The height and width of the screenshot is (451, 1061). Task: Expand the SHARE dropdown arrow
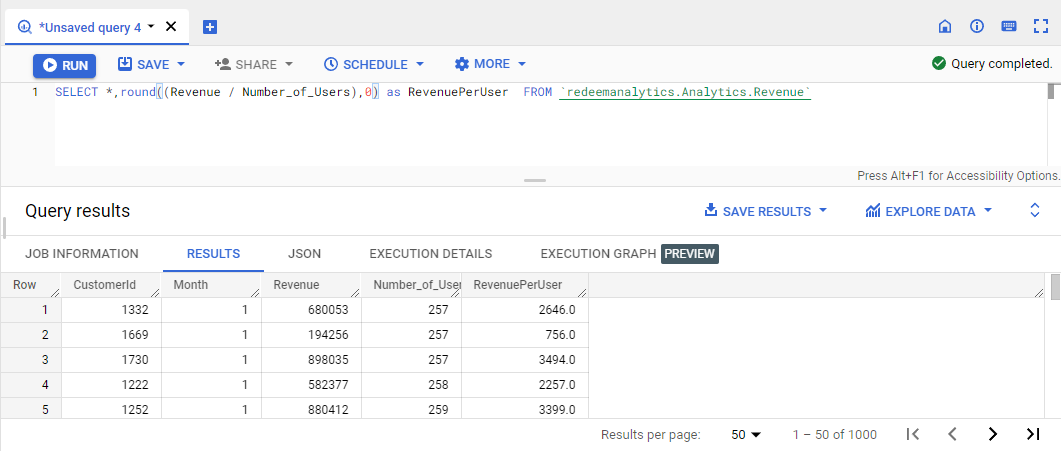289,64
